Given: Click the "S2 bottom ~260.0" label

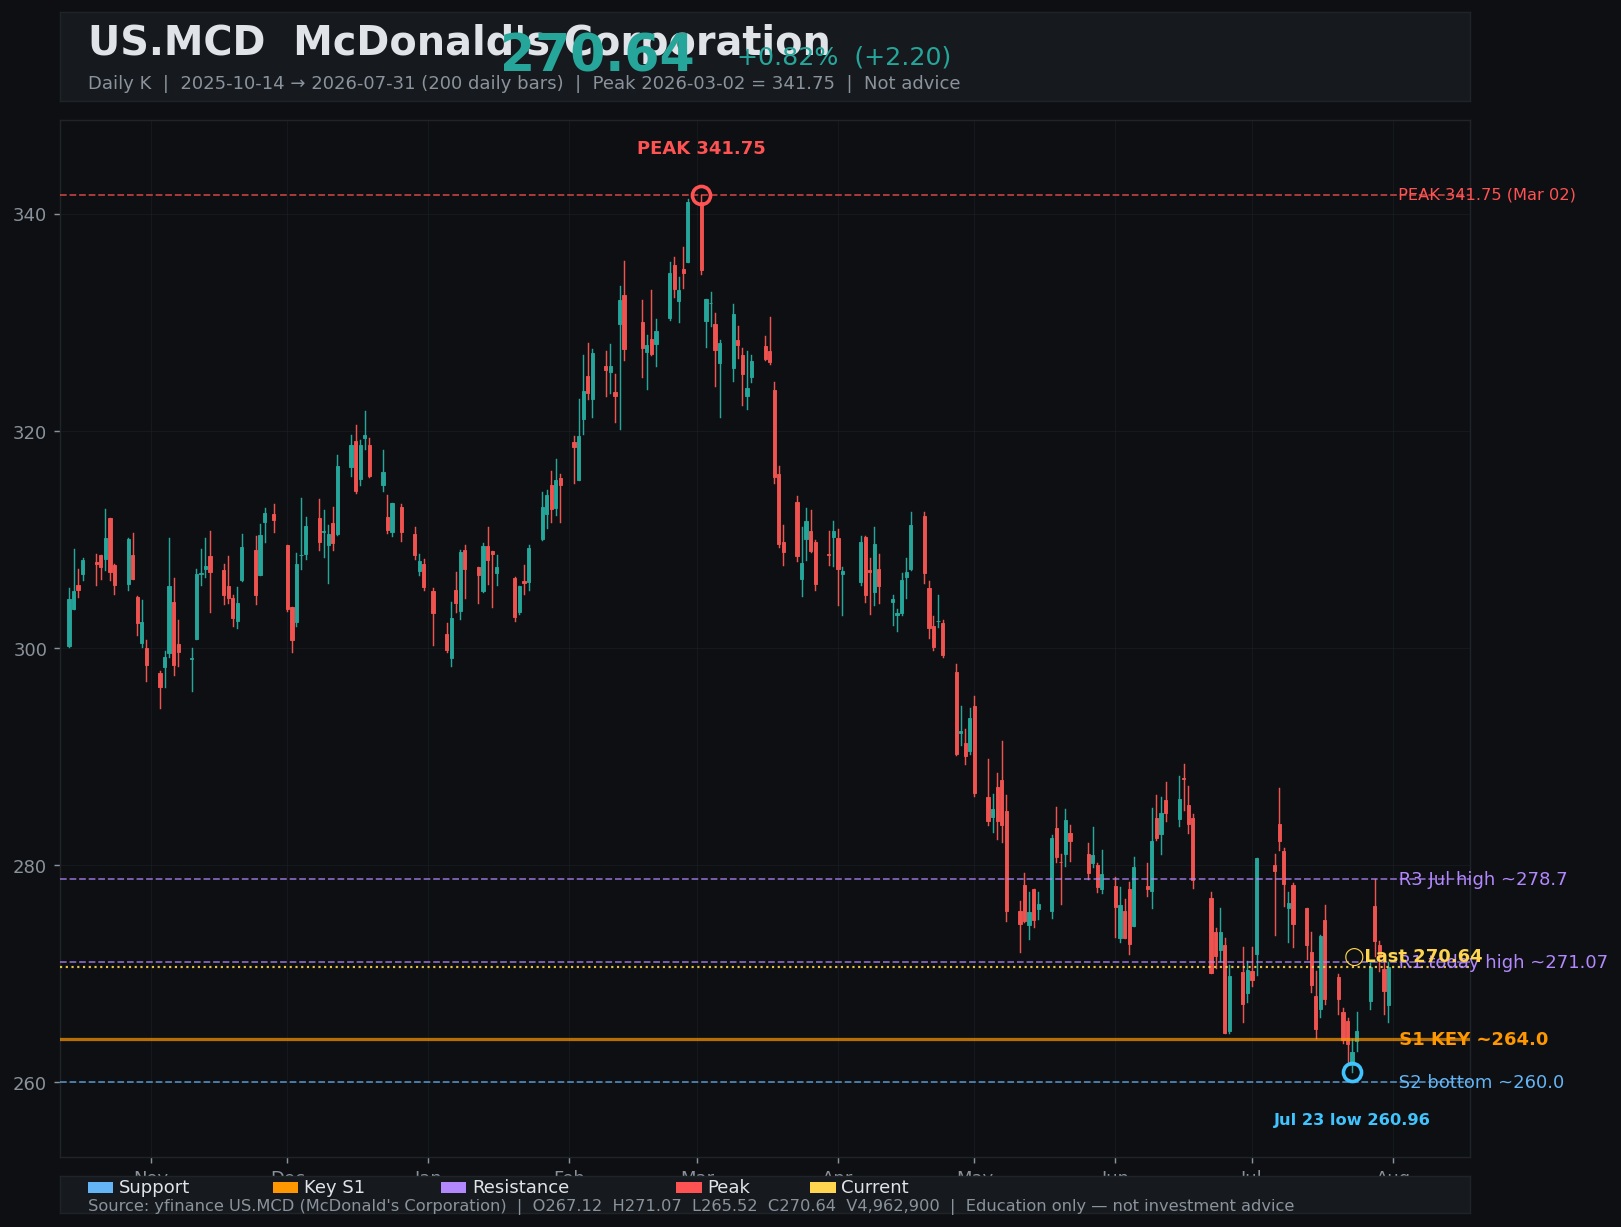Looking at the screenshot, I should tap(1481, 1082).
